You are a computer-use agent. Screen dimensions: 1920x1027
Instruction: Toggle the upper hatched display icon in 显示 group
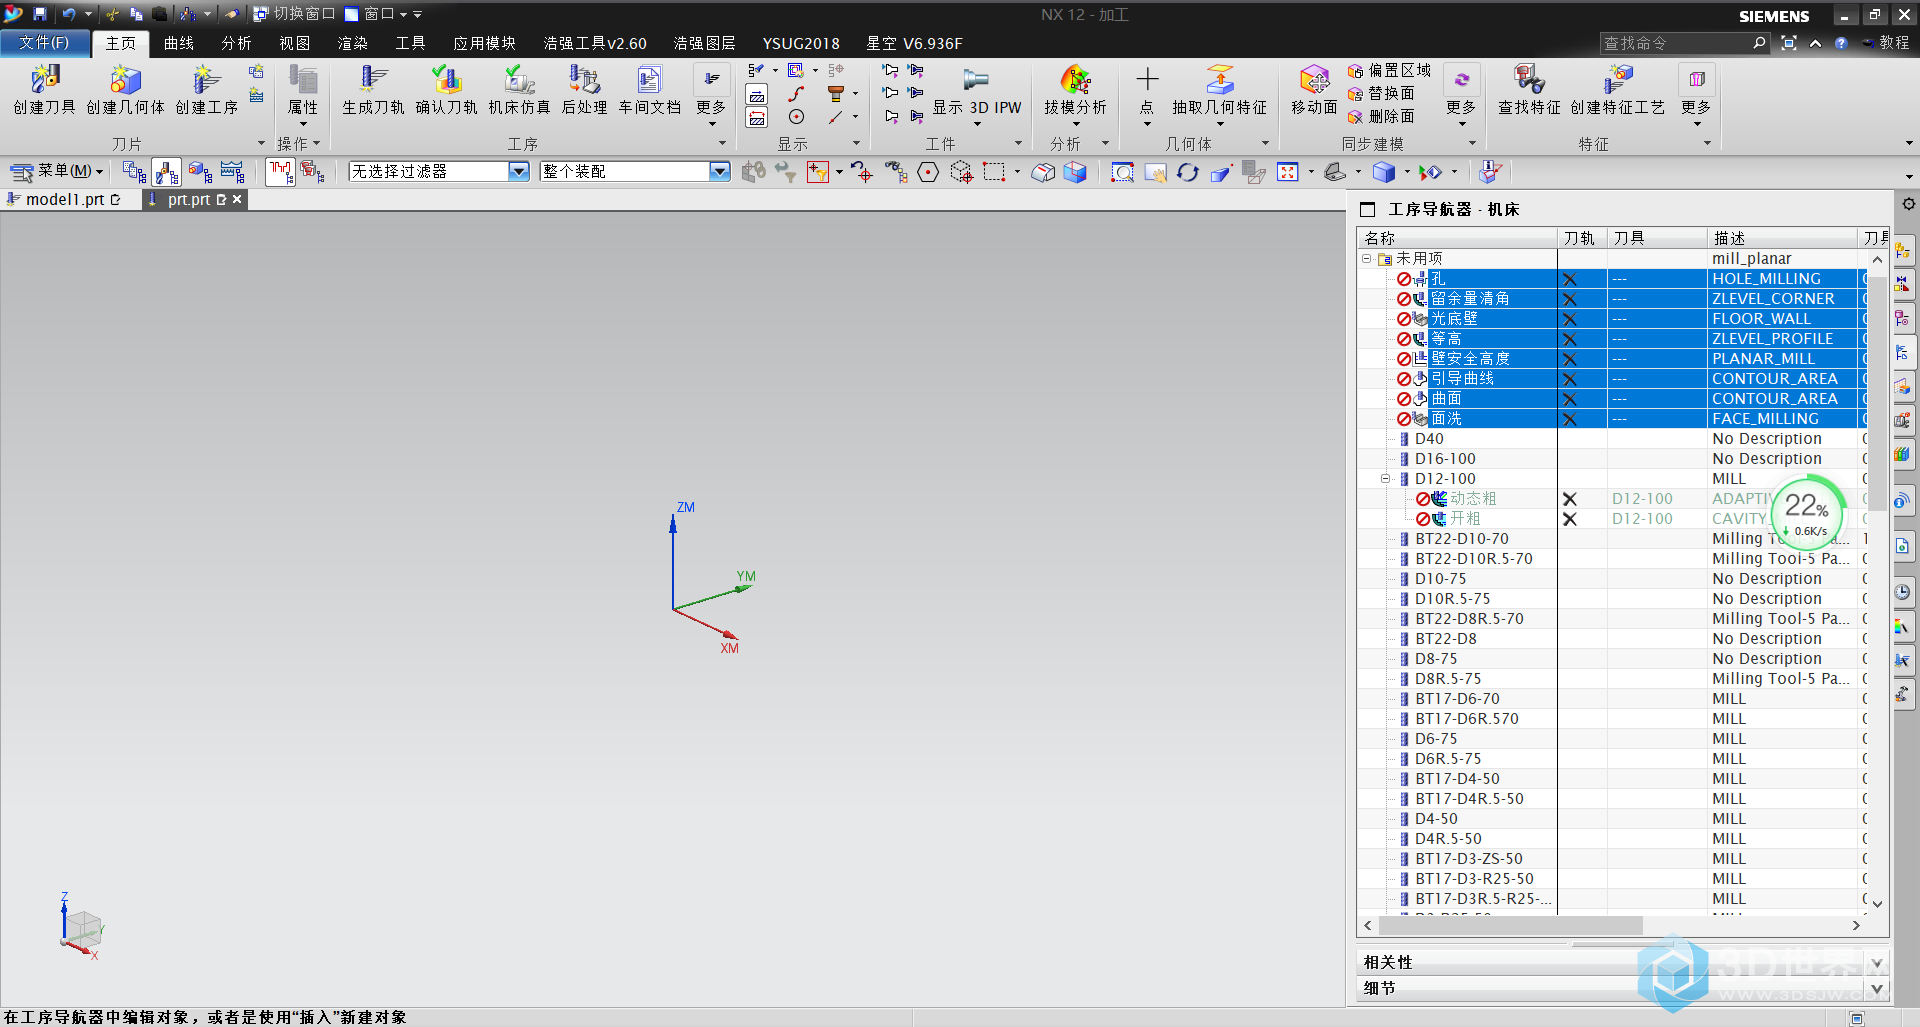pos(757,95)
